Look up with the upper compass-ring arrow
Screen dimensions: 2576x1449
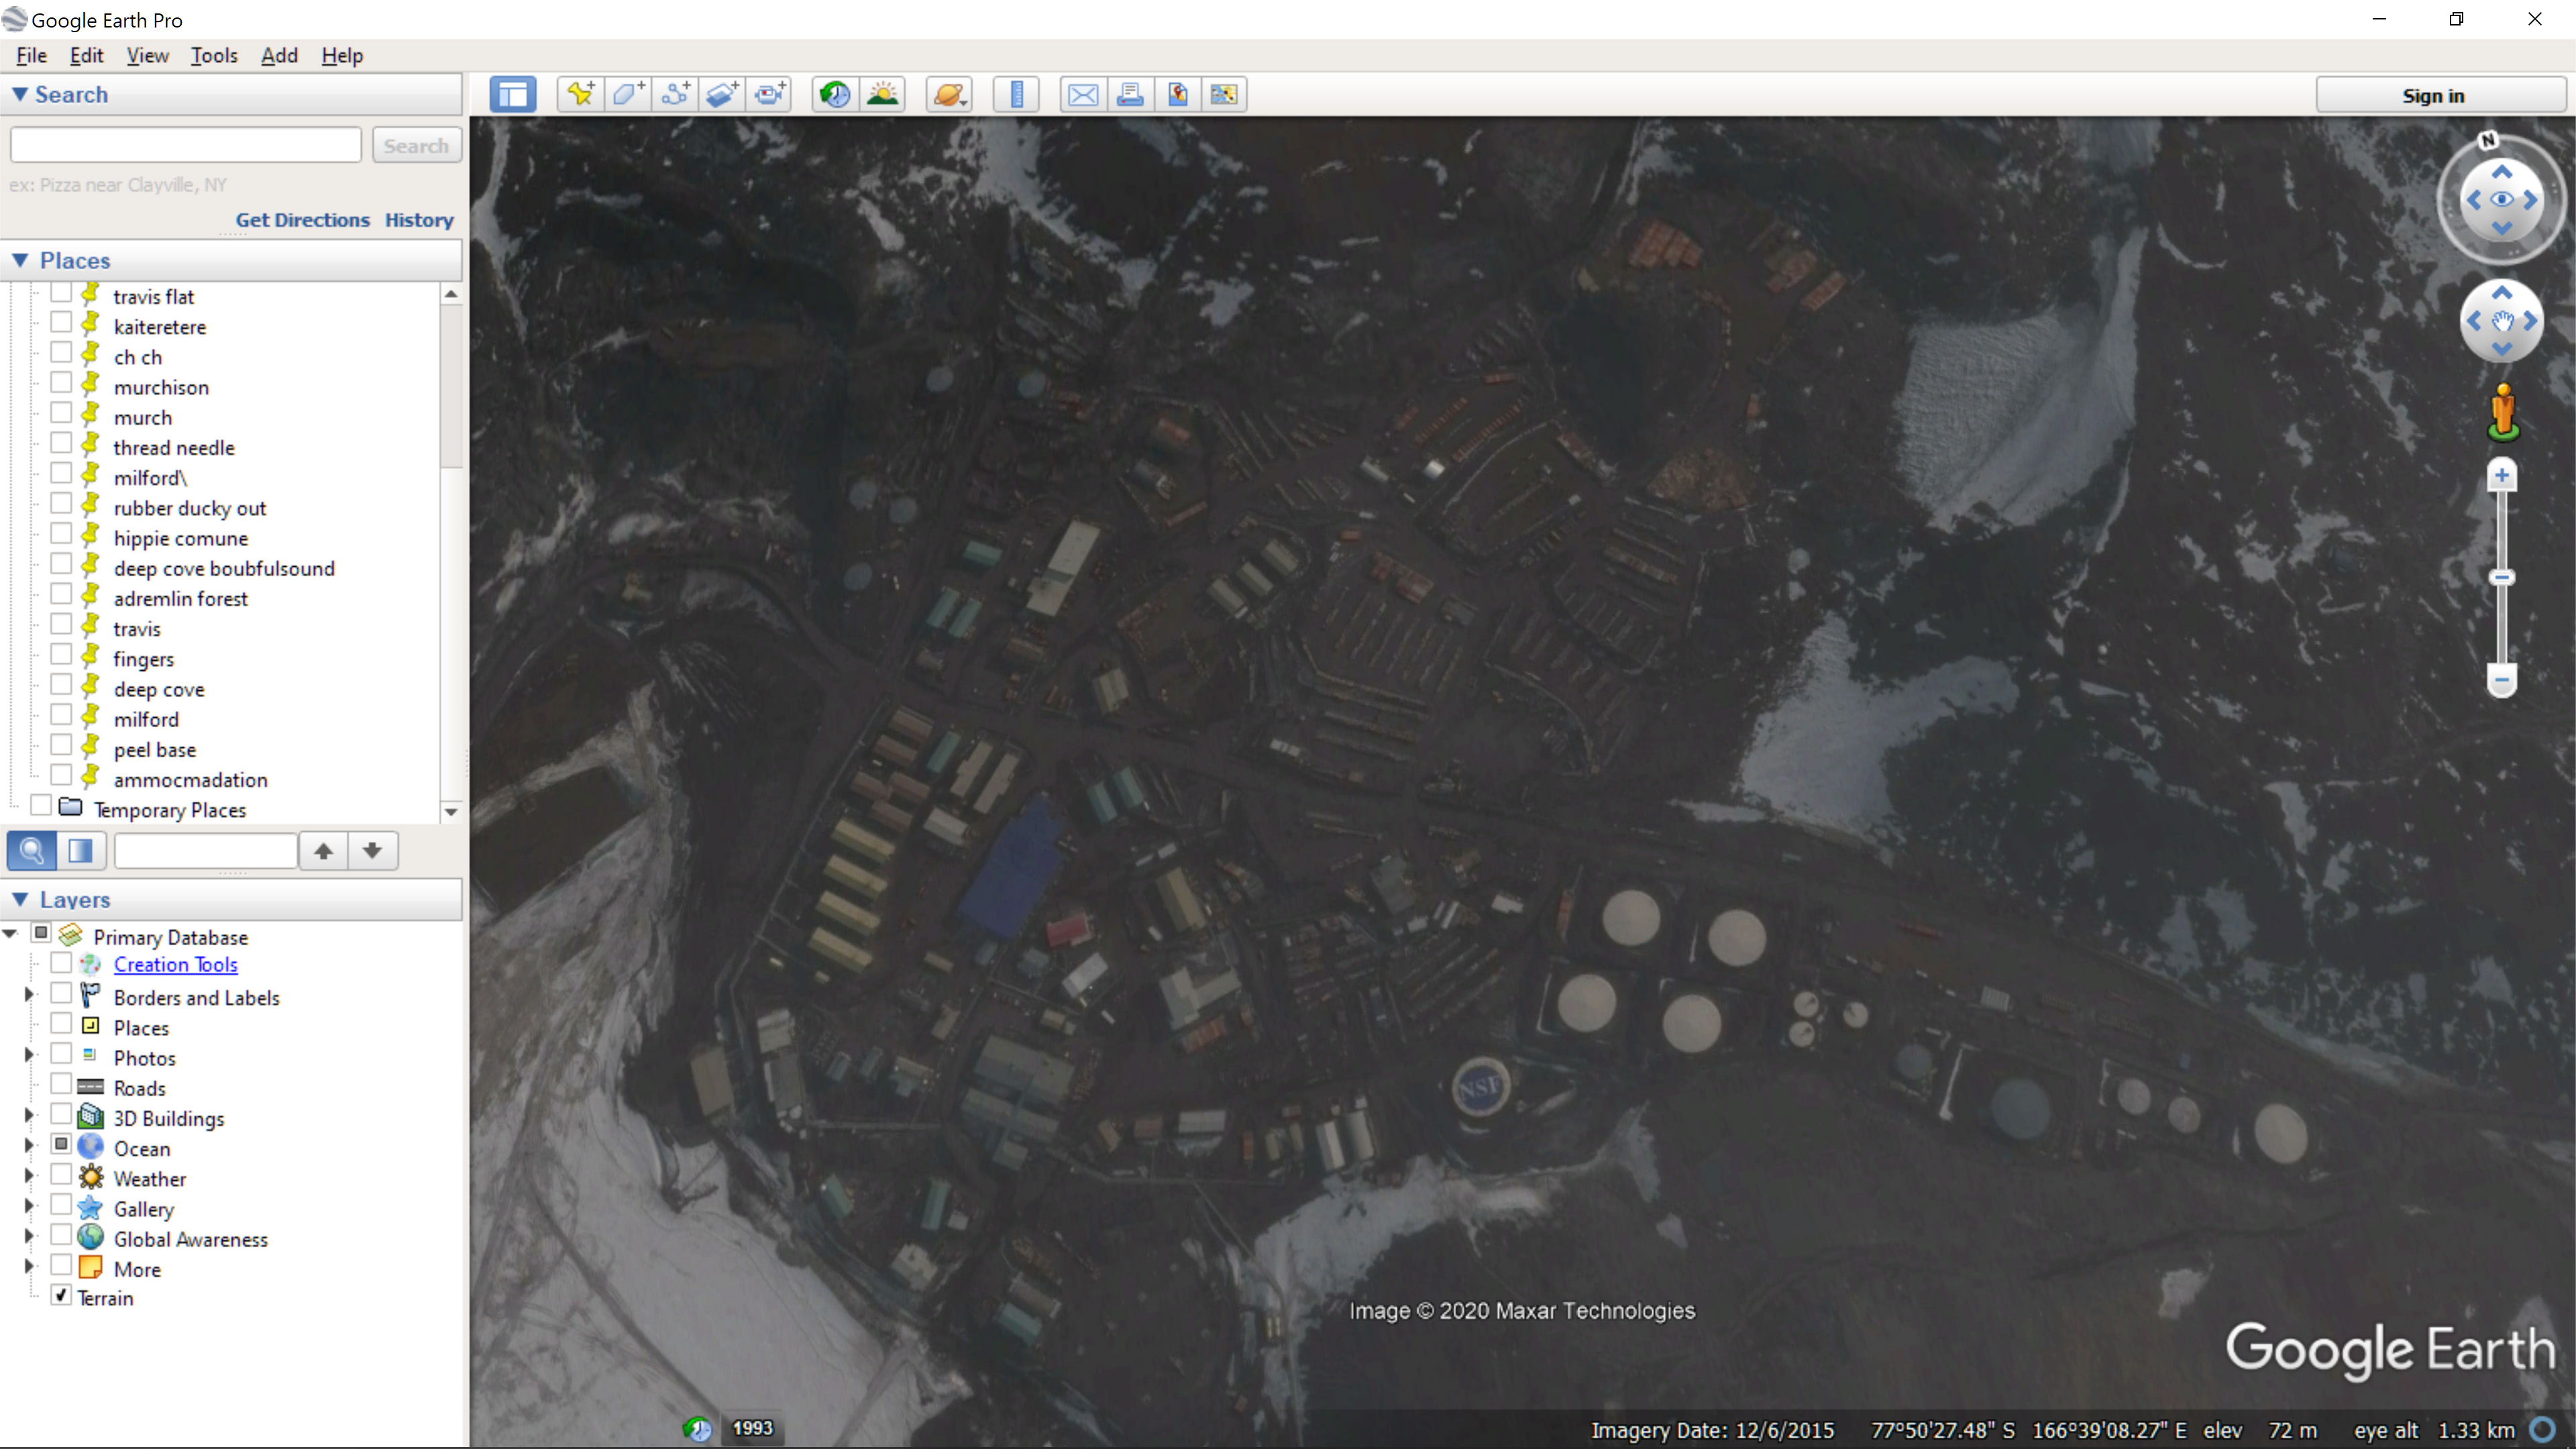pyautogui.click(x=2502, y=172)
